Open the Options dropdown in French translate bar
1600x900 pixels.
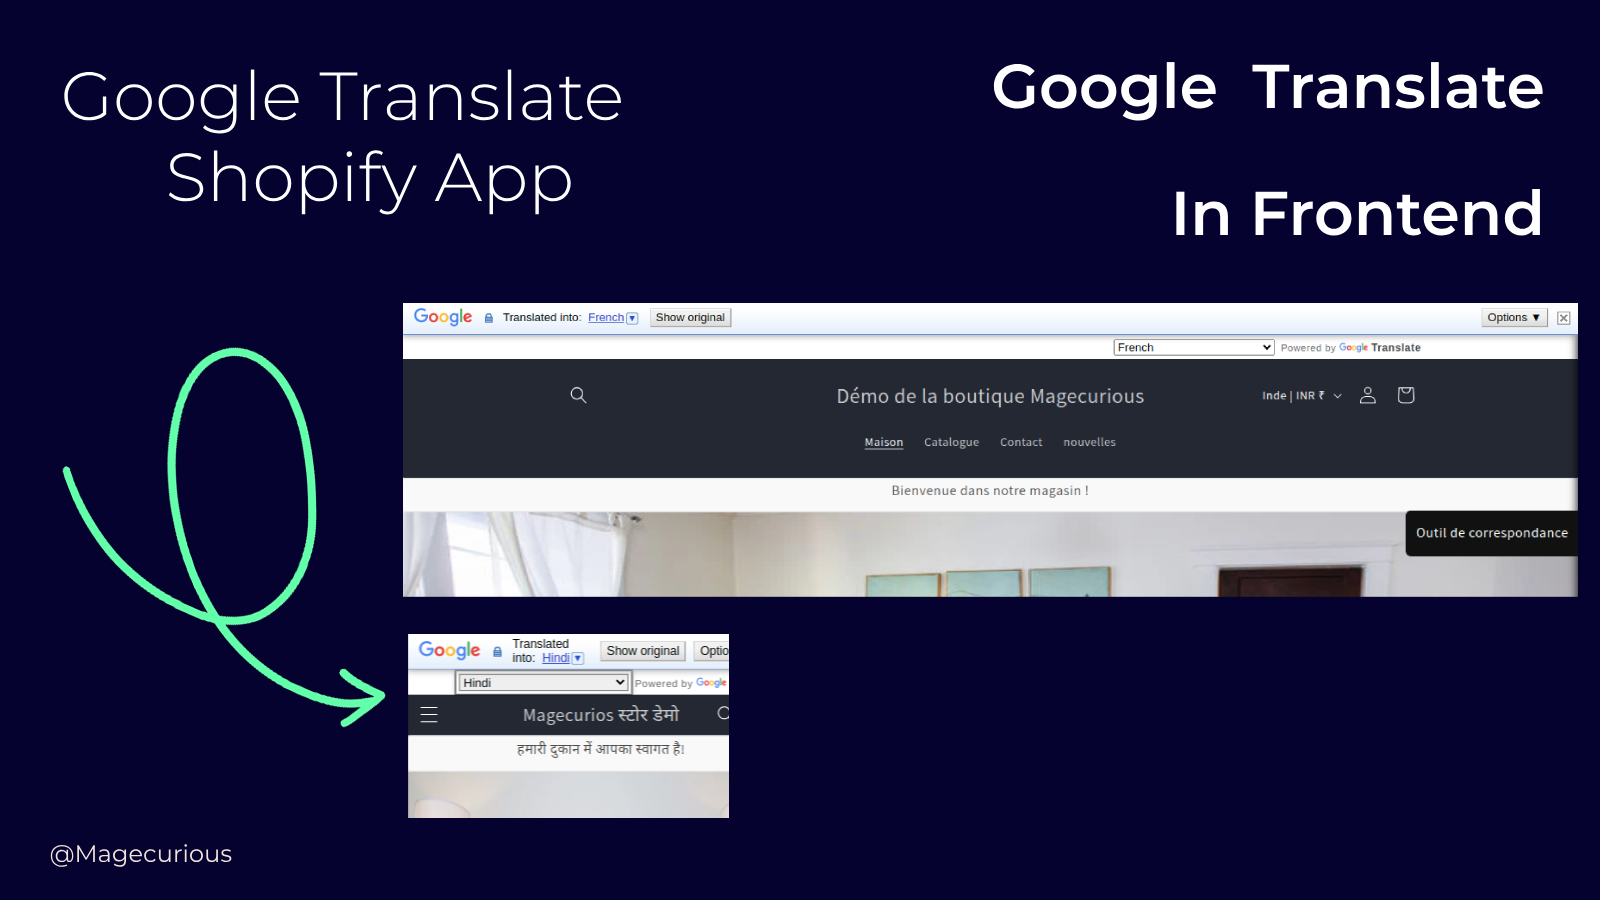[1514, 317]
